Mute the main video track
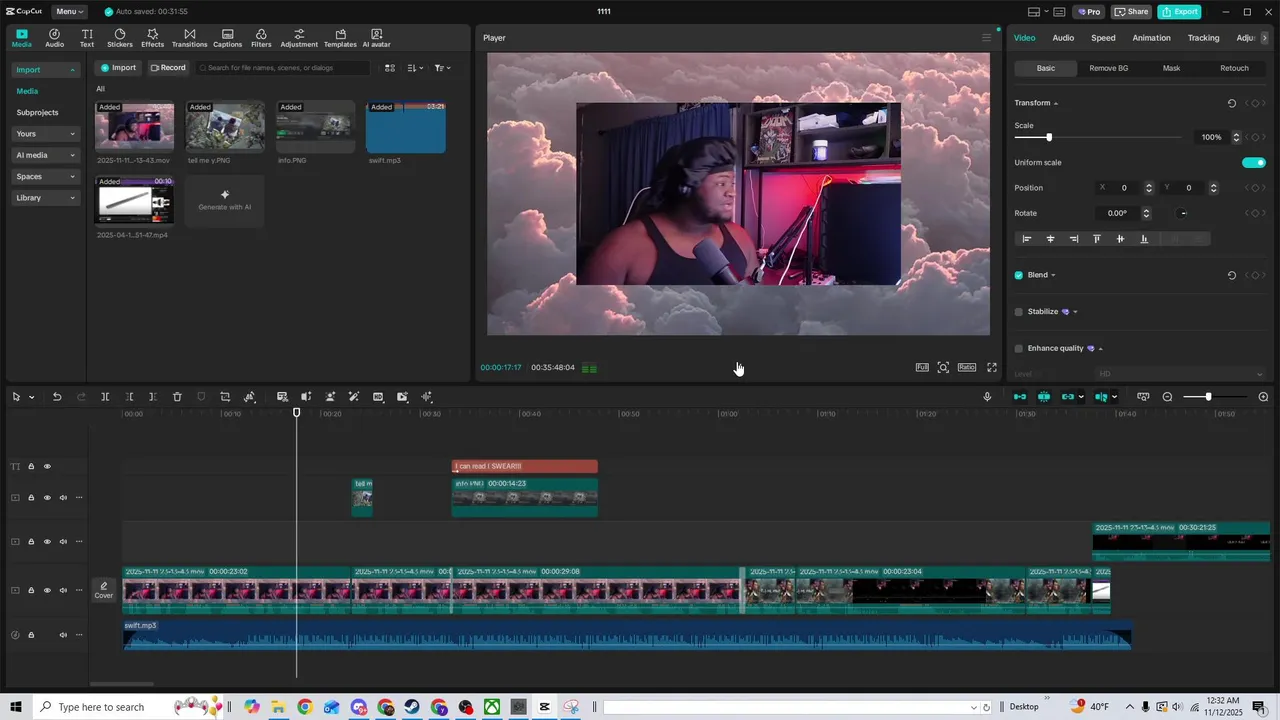Screen dimensions: 1280x720 tap(63, 590)
